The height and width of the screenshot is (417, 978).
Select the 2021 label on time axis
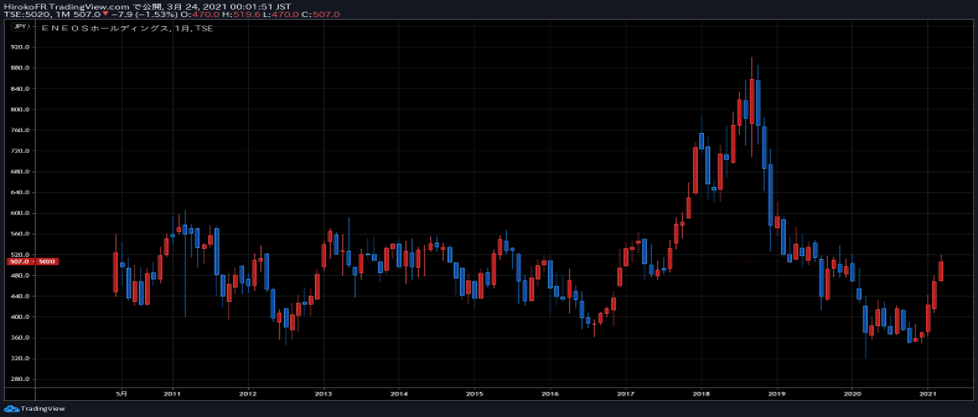[x=928, y=393]
